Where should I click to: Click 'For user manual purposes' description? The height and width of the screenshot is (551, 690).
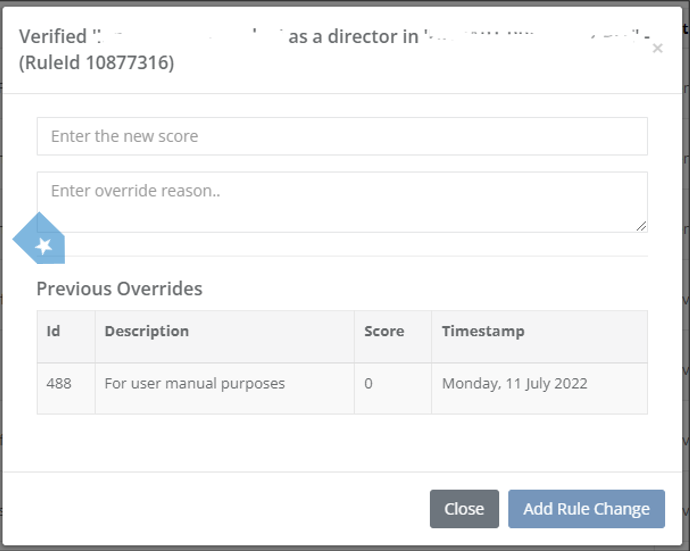click(x=195, y=383)
